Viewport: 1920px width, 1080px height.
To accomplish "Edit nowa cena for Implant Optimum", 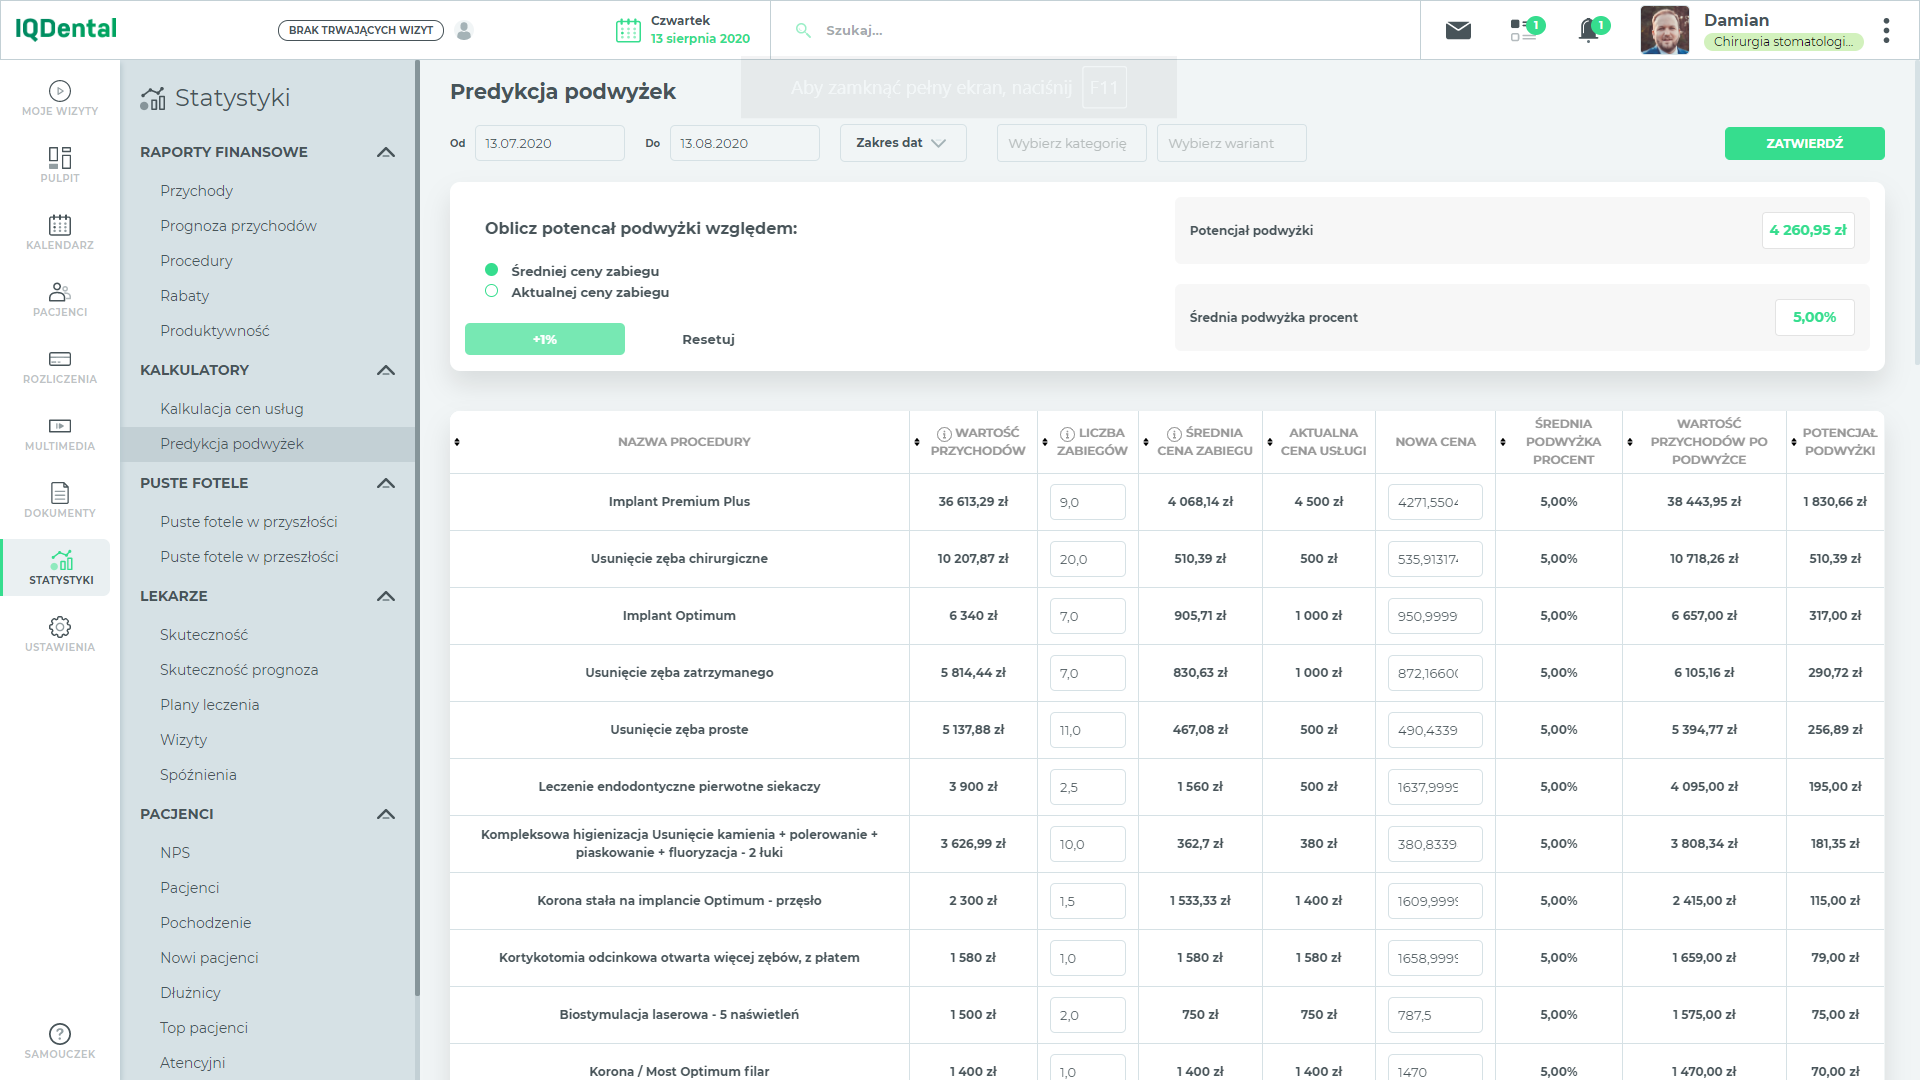I will (x=1435, y=616).
